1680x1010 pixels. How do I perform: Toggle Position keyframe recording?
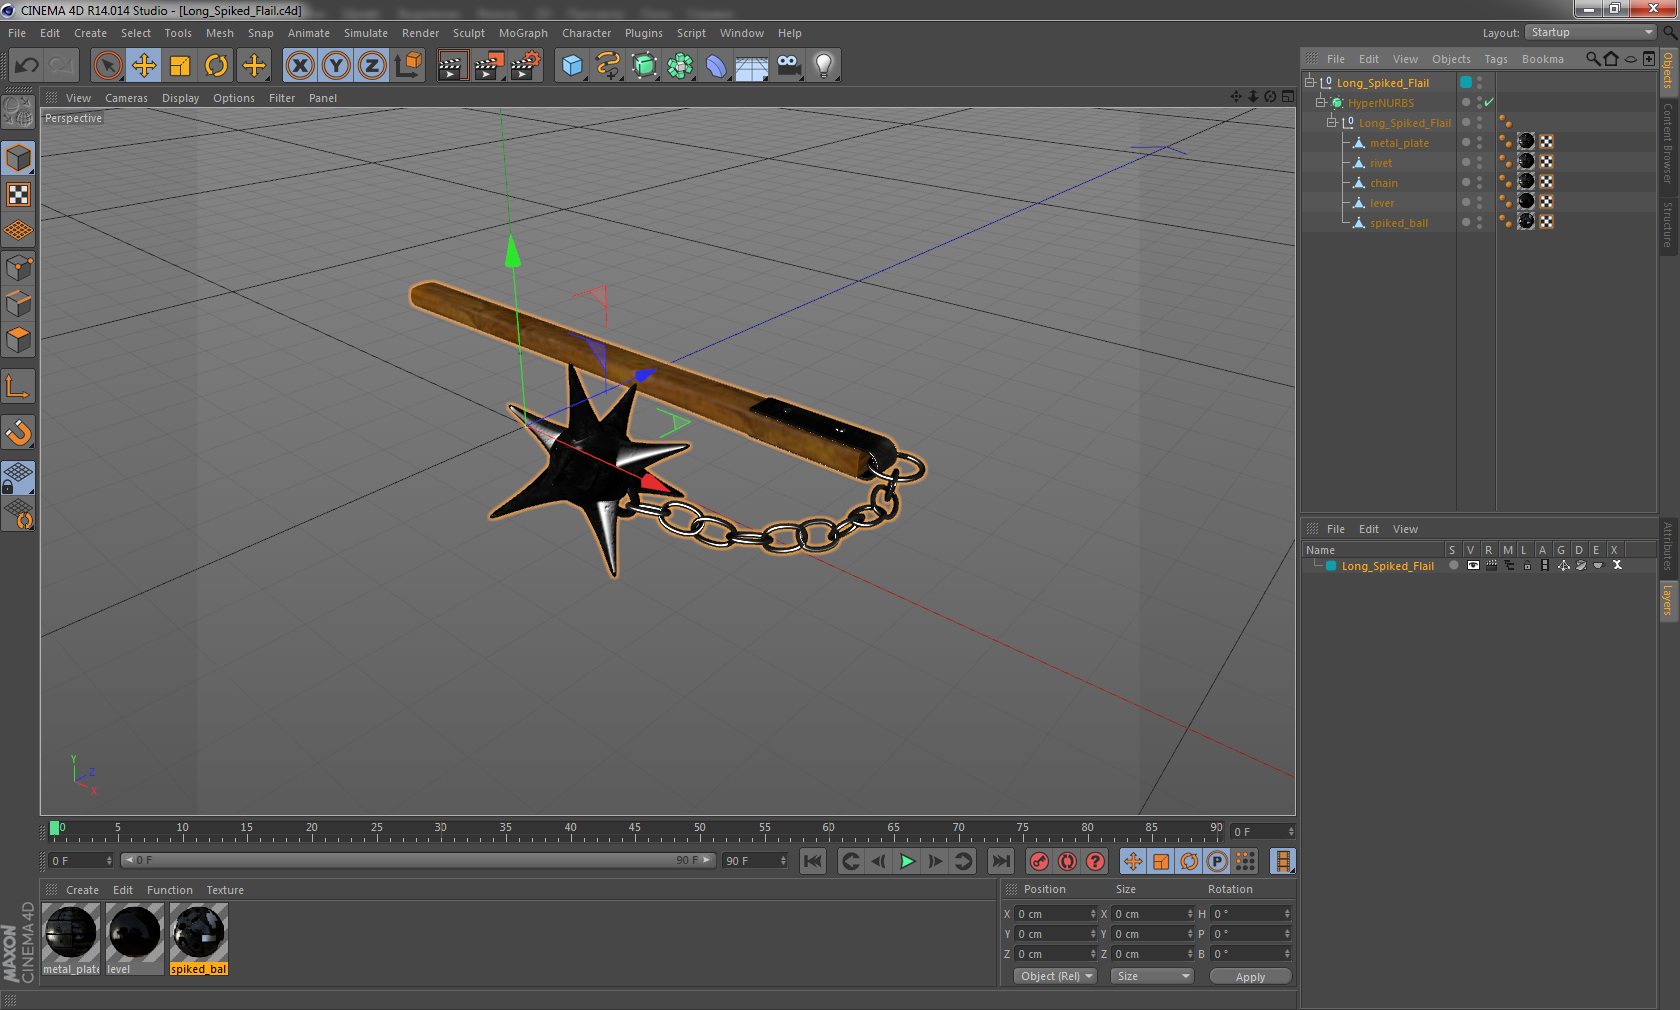pyautogui.click(x=1133, y=861)
